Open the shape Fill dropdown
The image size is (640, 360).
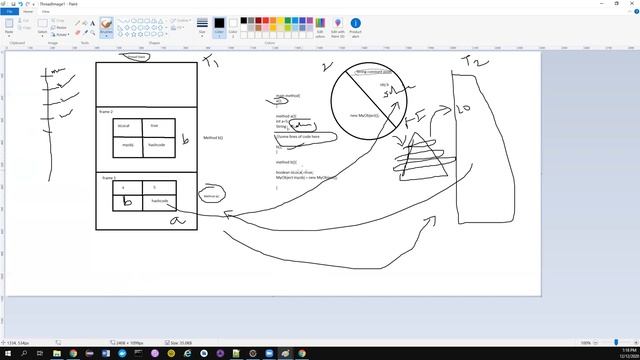(177, 28)
